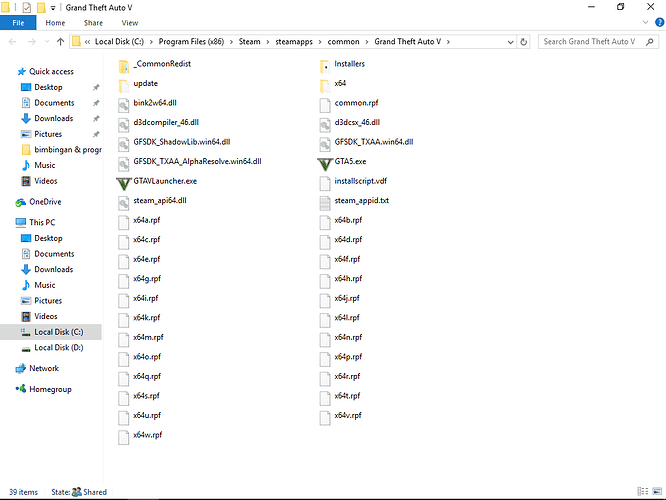Image resolution: width=666 pixels, height=500 pixels.
Task: Open bimbingan & progr folder in sidebar
Action: (x=68, y=150)
